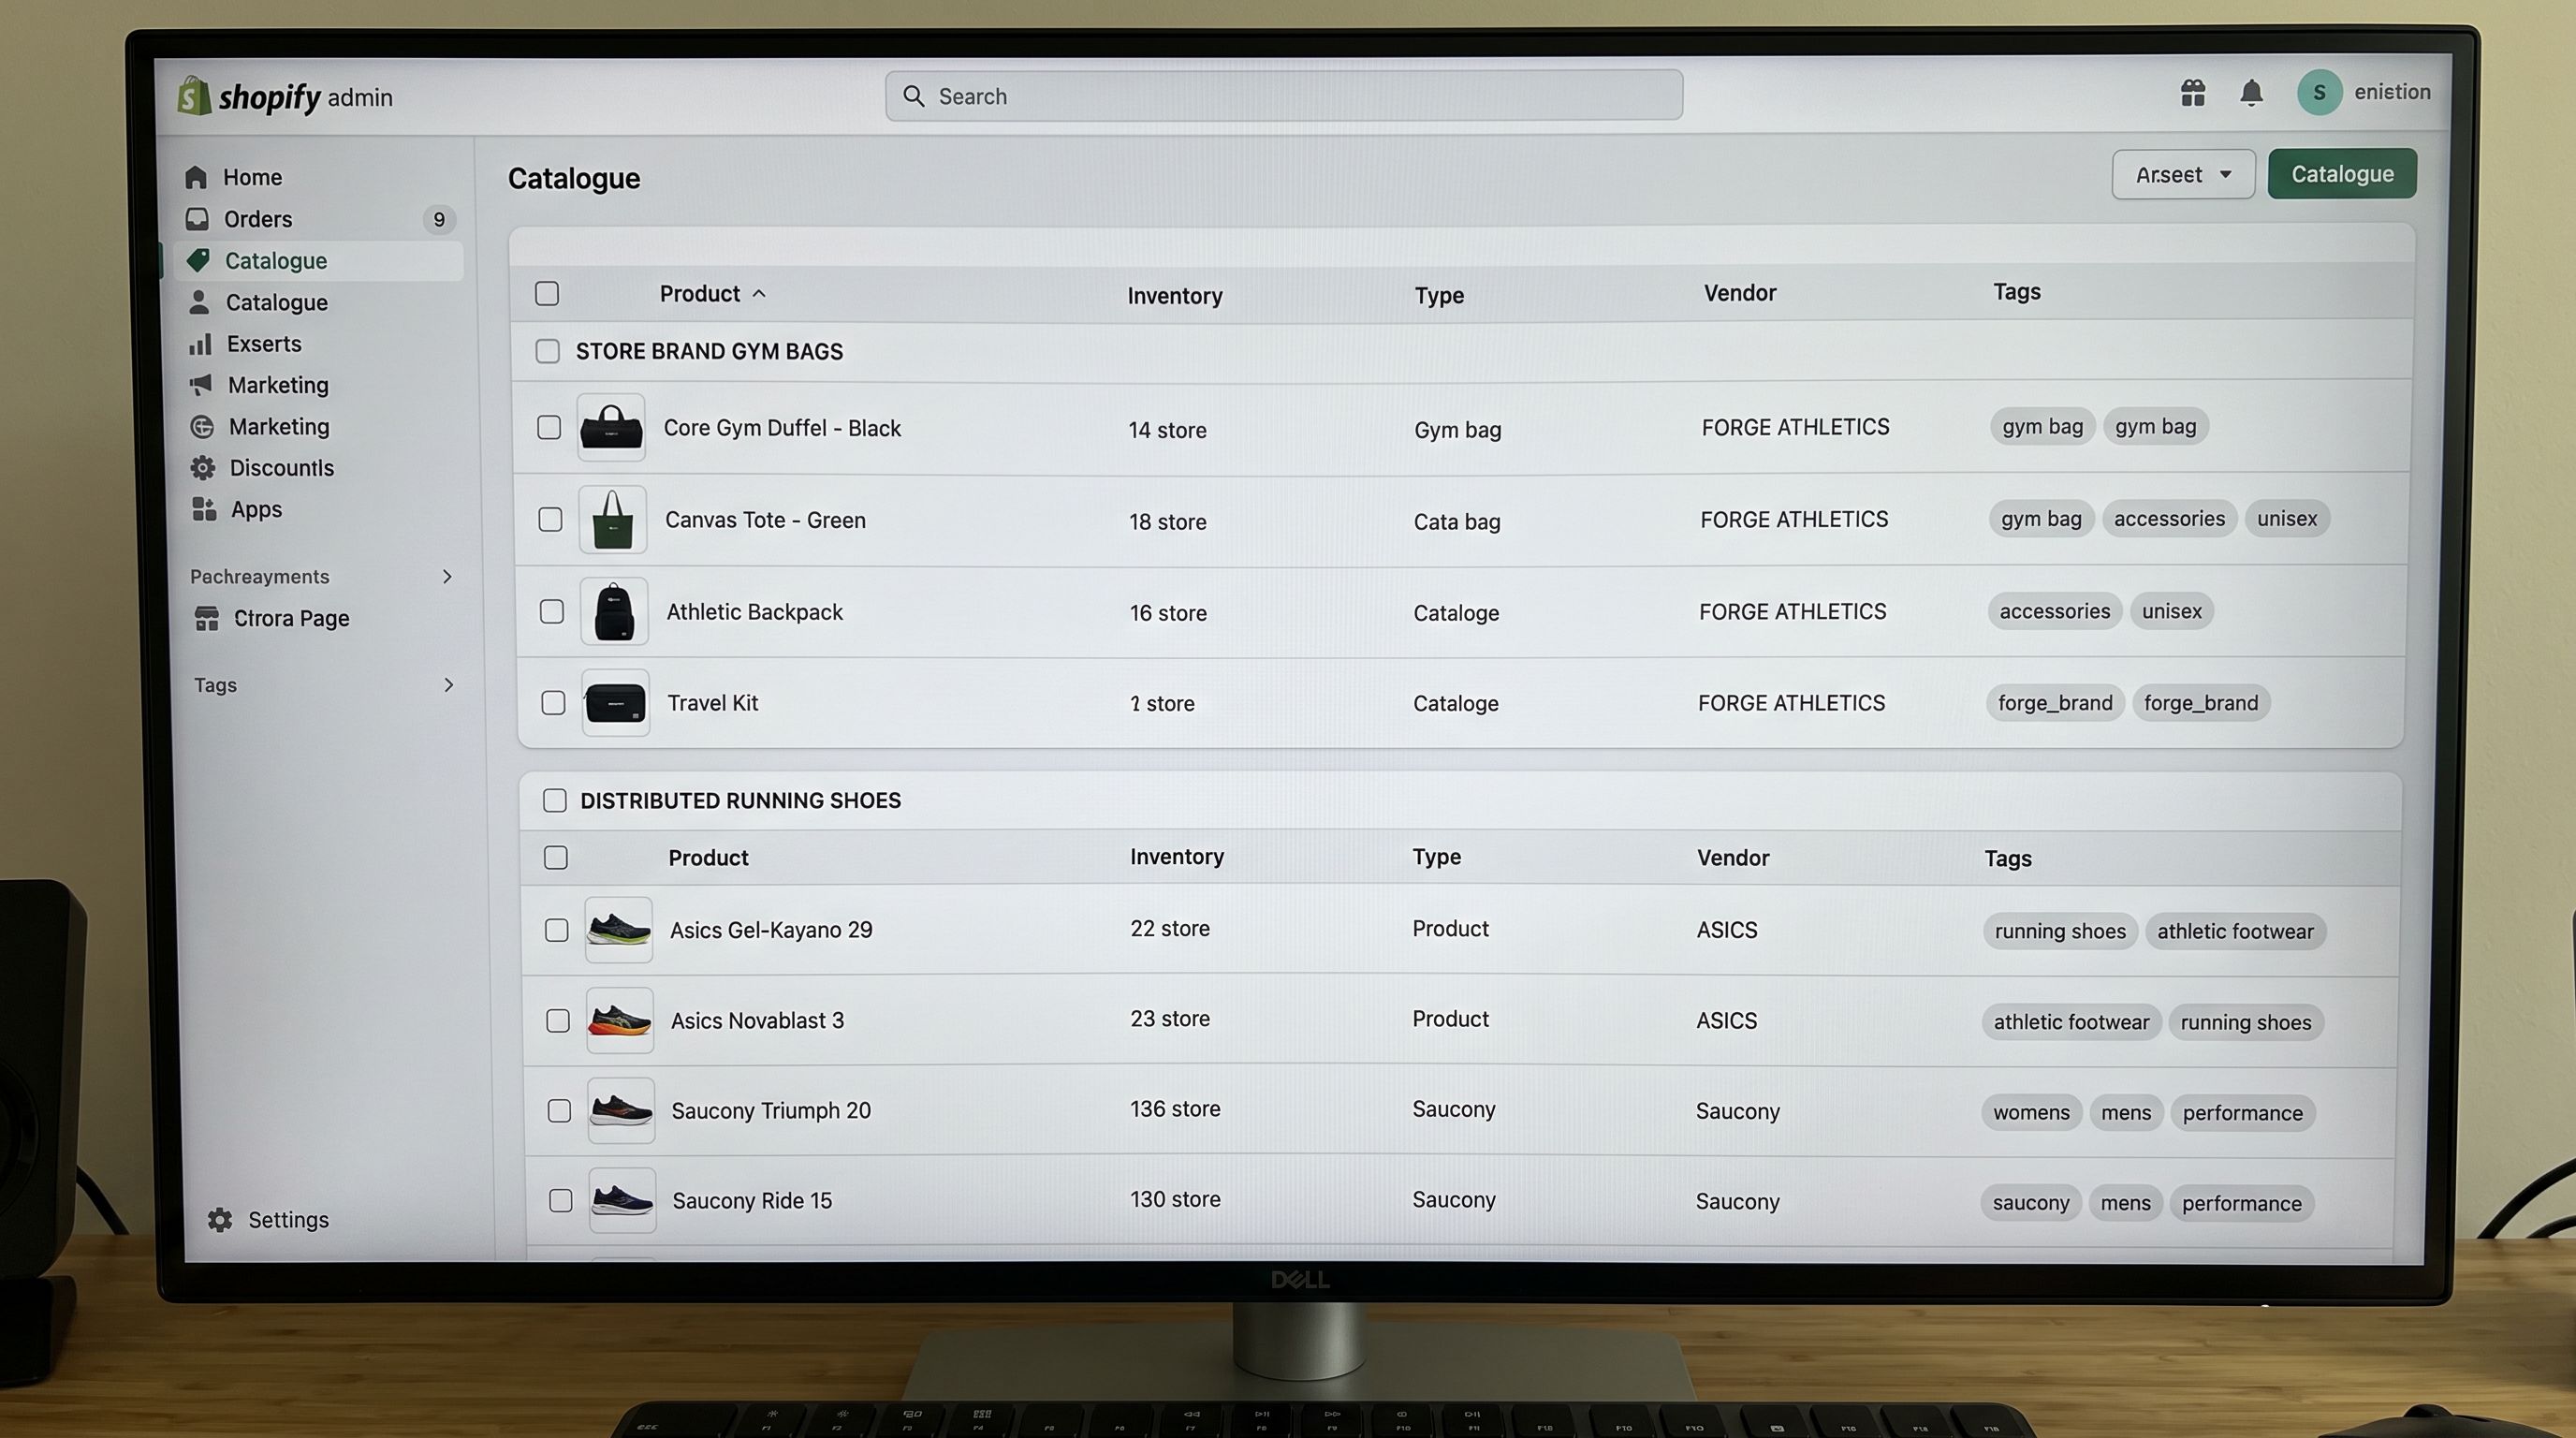Click the megaphone Marketing icon

(x=201, y=384)
